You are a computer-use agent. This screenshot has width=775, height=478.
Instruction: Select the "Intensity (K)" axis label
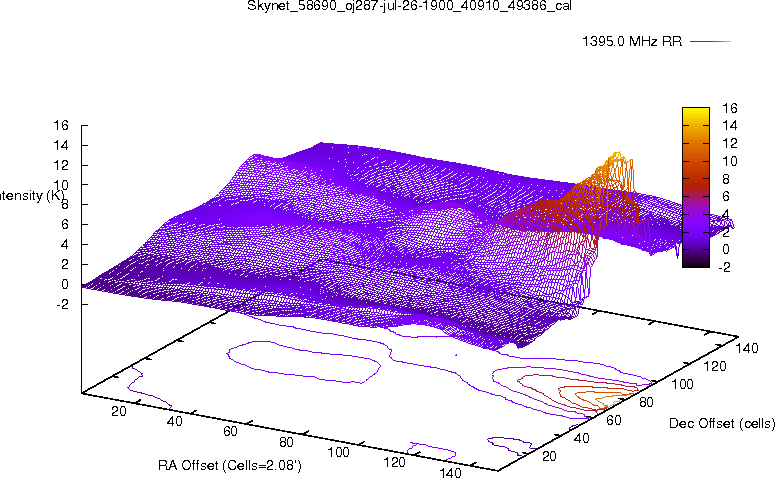pyautogui.click(x=32, y=196)
